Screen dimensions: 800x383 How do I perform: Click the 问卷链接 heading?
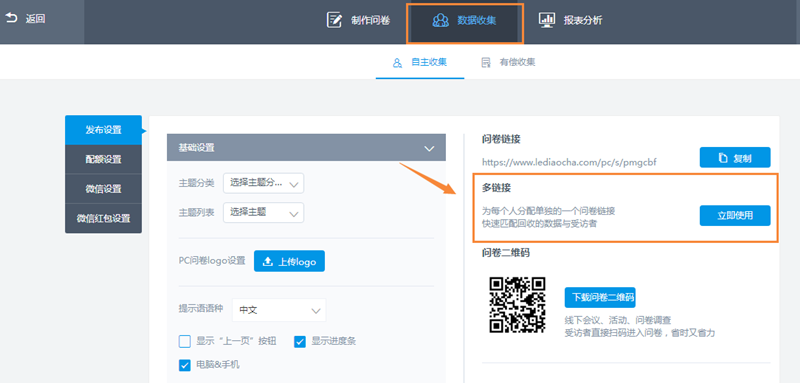pos(501,139)
